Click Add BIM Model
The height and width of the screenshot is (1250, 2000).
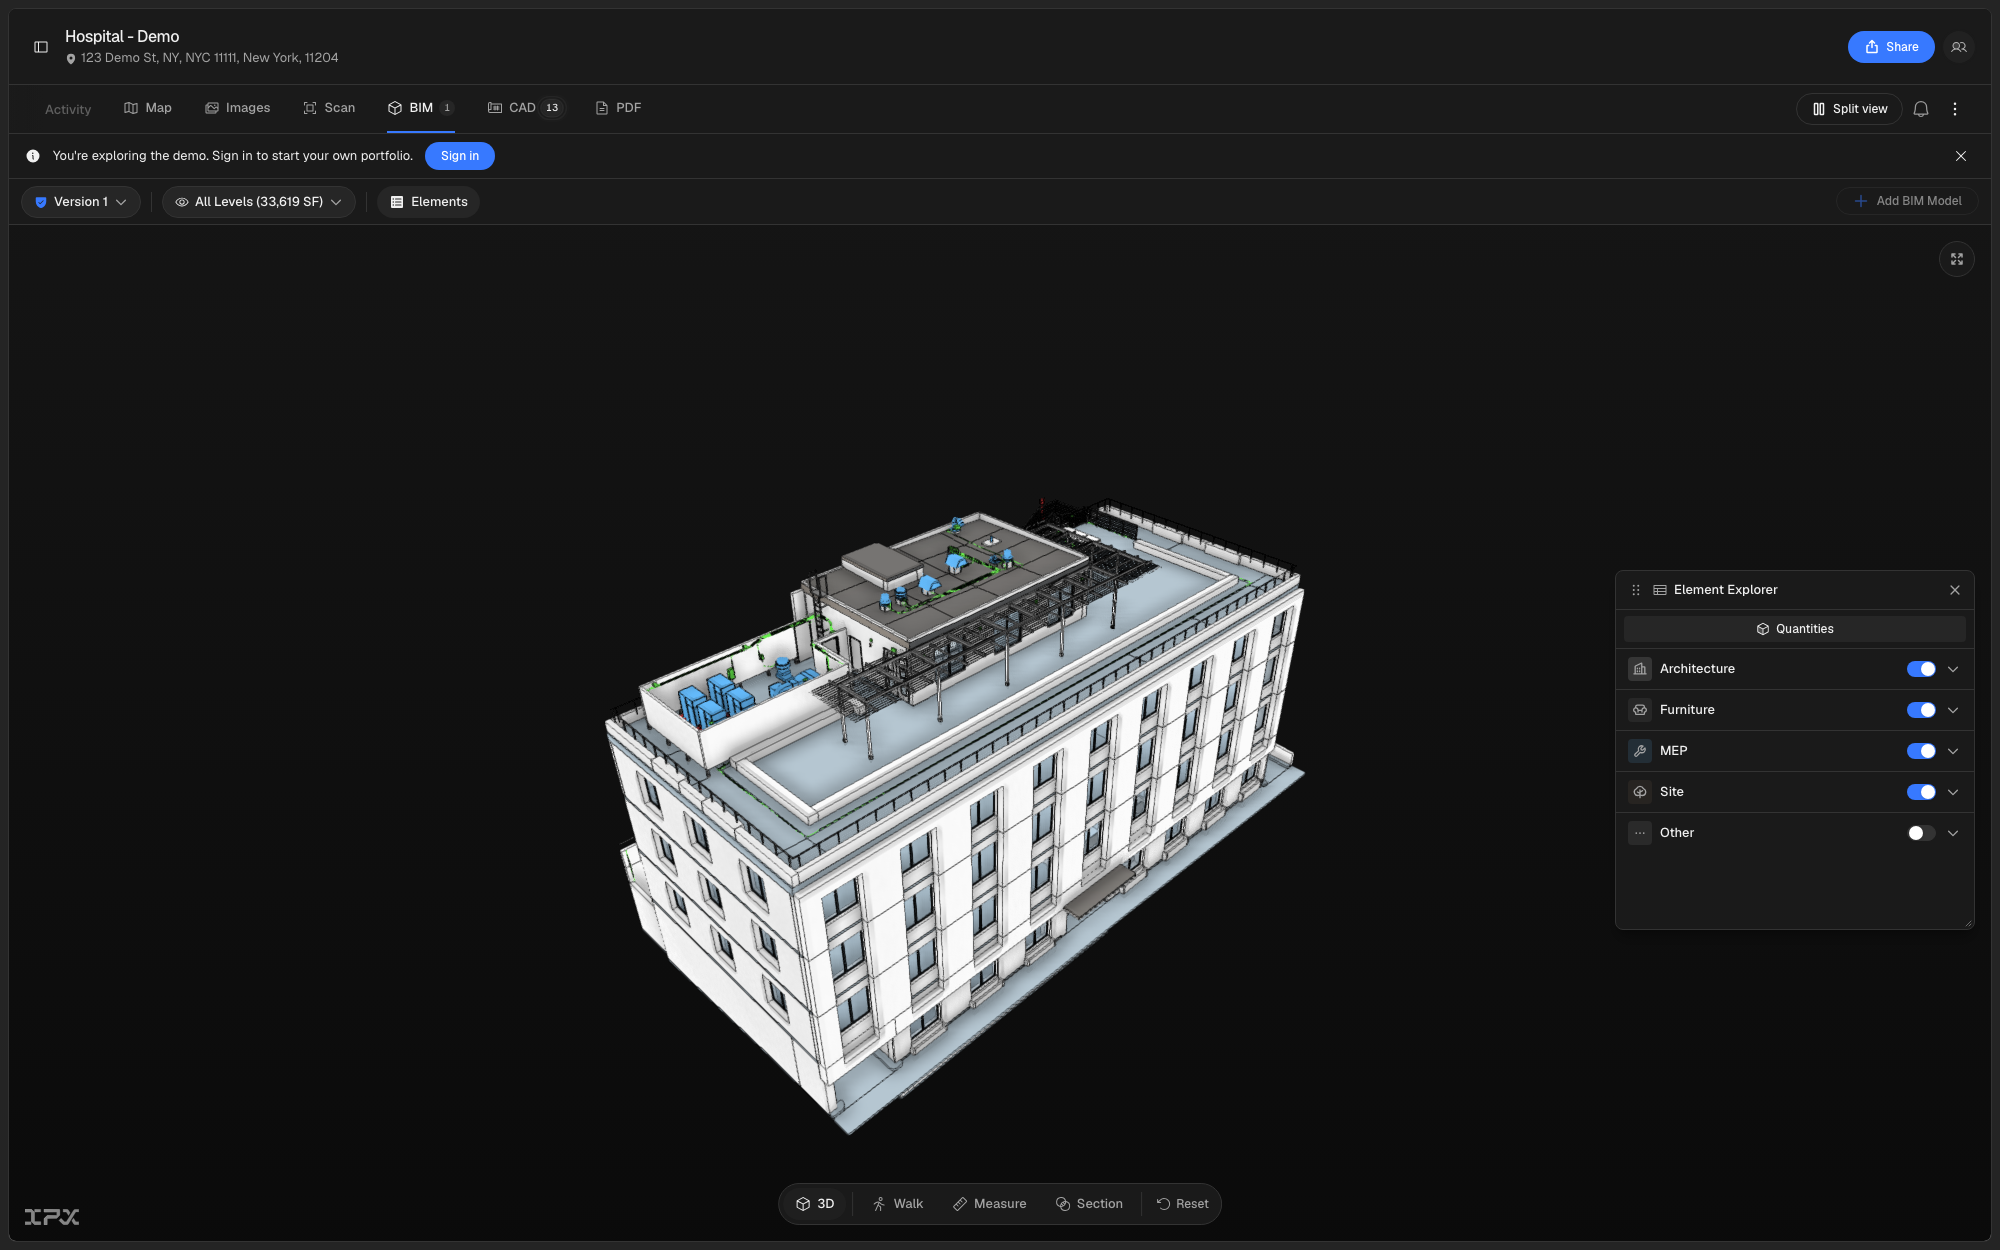coord(1907,201)
